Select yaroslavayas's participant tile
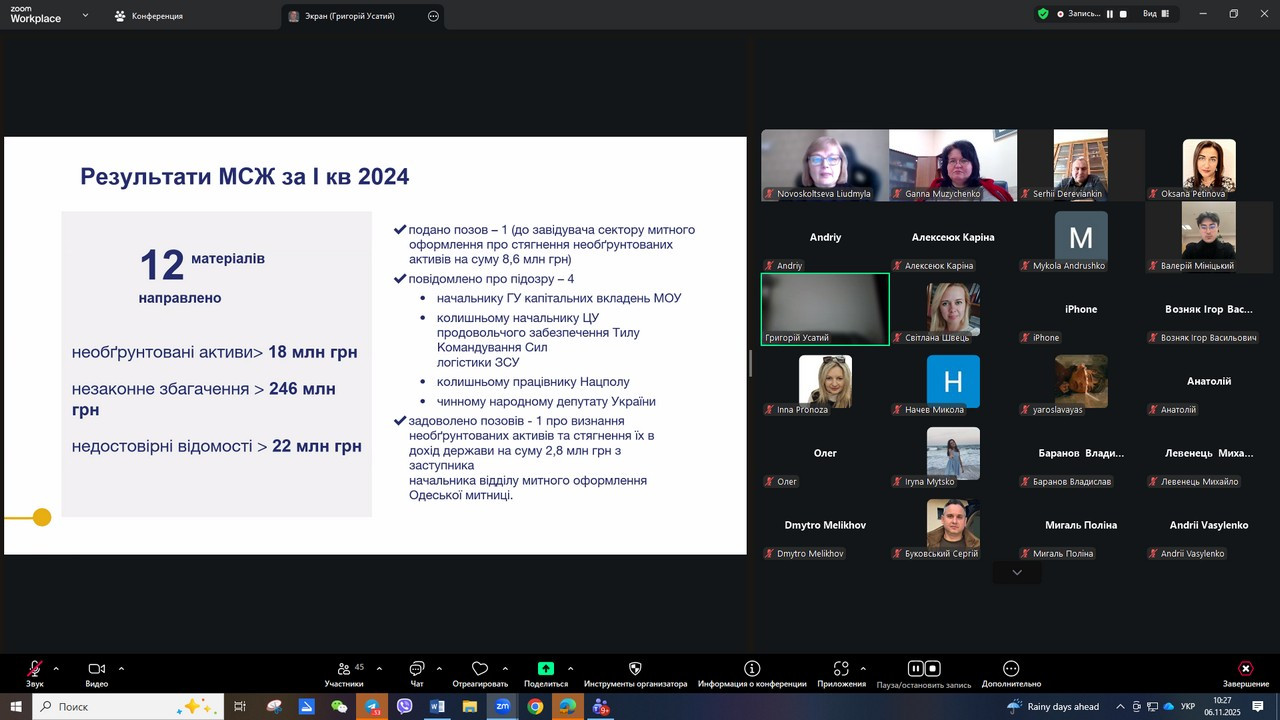The height and width of the screenshot is (720, 1280). [x=1081, y=381]
